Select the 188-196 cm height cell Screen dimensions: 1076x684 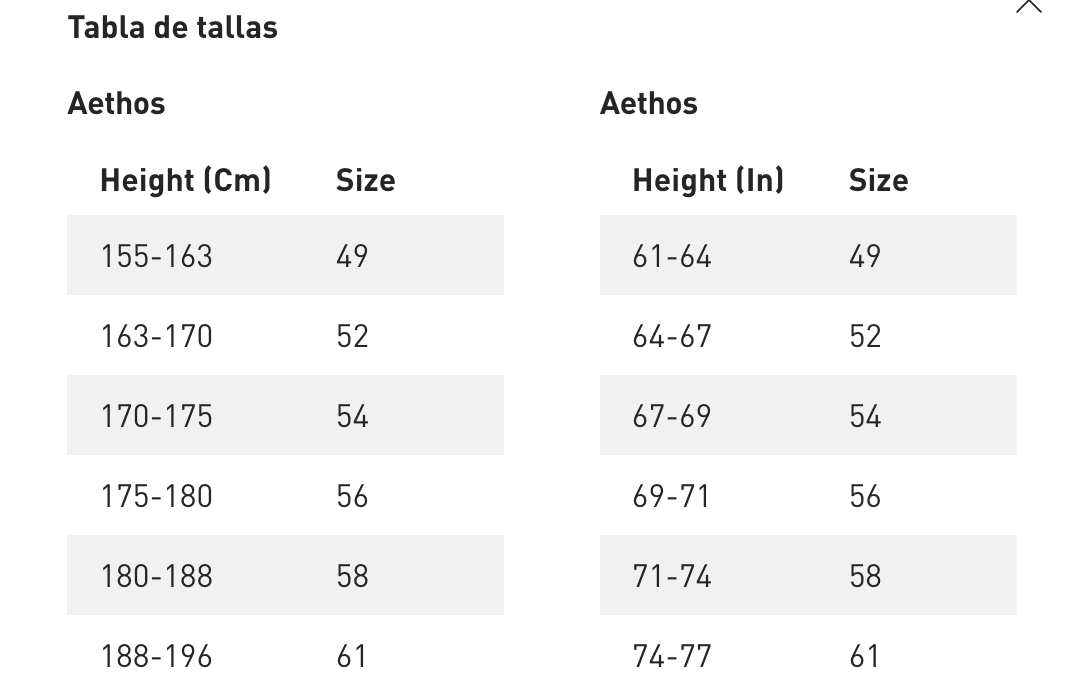[x=156, y=656]
